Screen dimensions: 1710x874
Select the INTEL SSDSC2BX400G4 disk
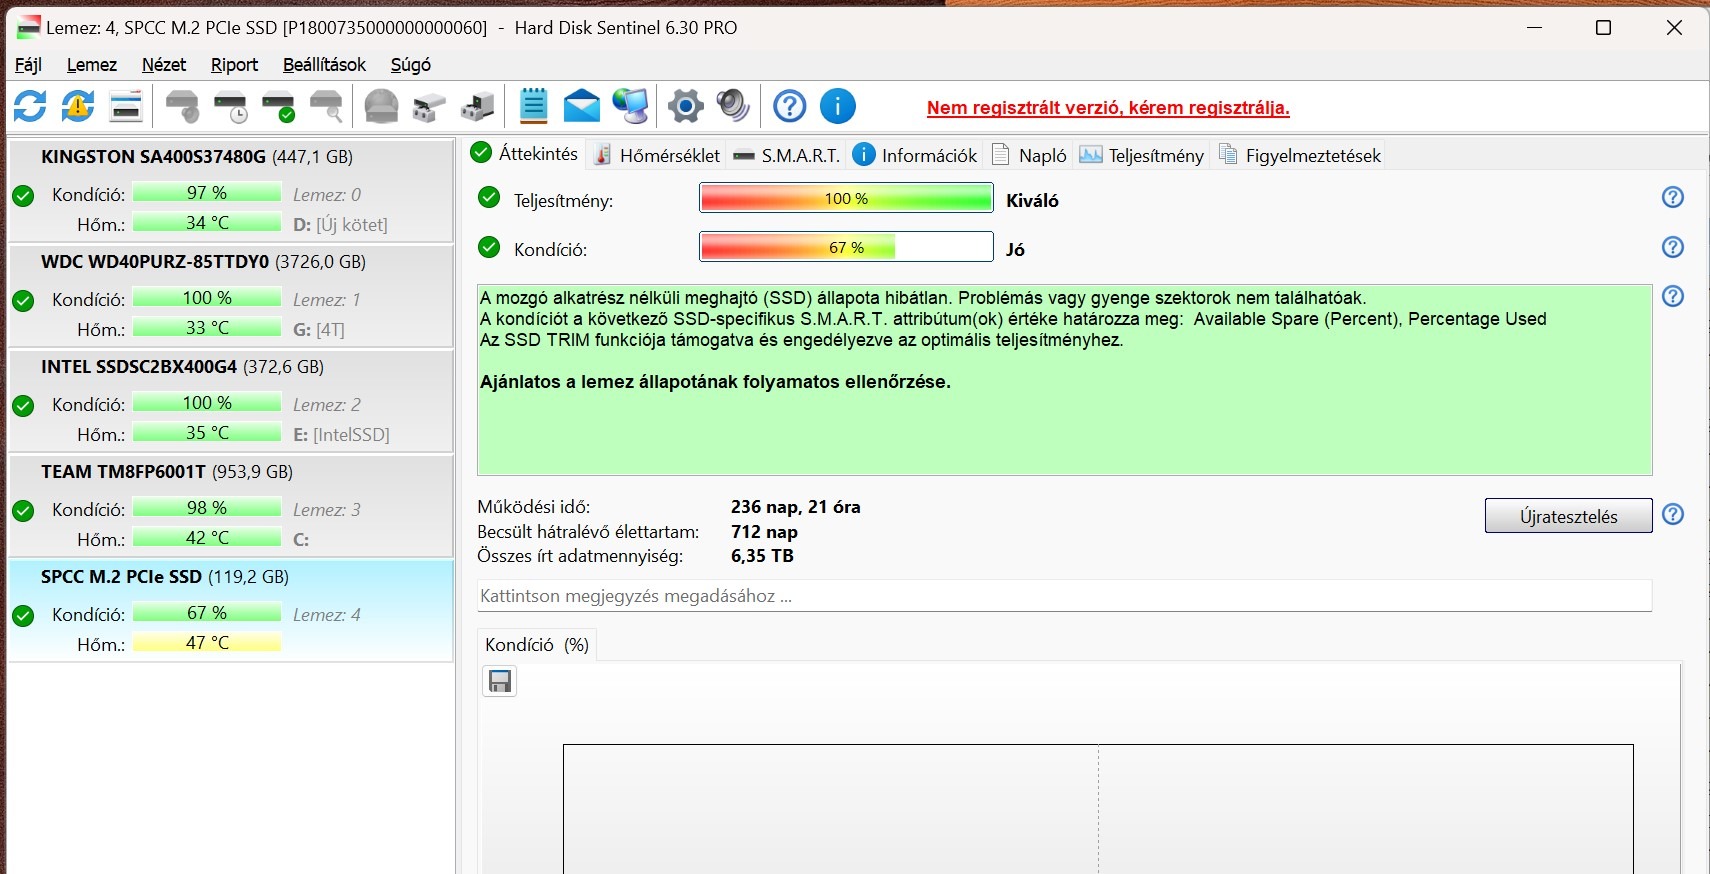pos(231,401)
